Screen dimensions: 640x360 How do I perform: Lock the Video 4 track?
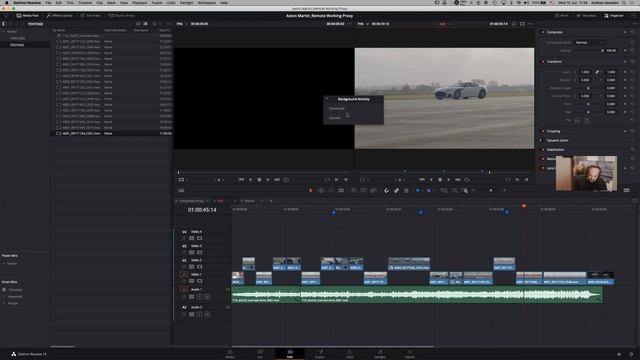pyautogui.click(x=184, y=238)
